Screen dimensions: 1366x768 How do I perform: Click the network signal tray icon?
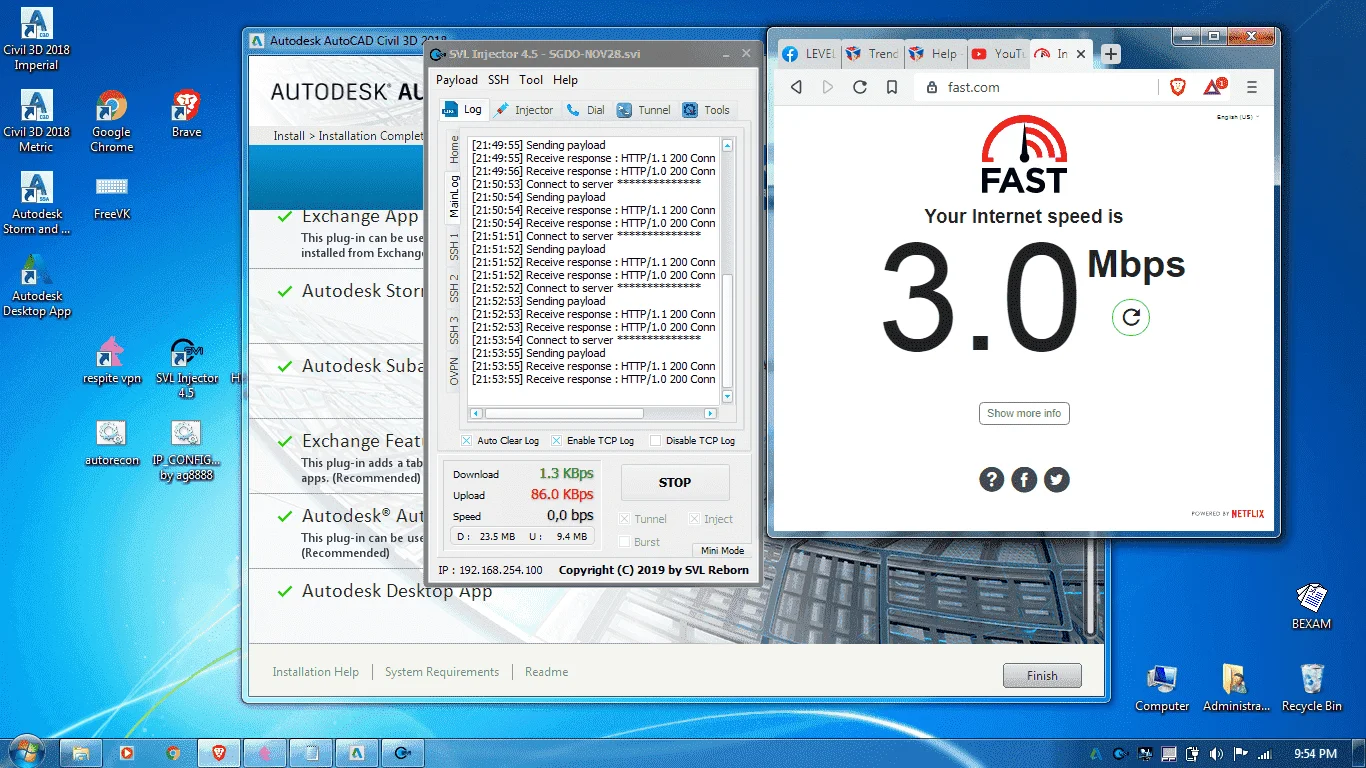1264,754
